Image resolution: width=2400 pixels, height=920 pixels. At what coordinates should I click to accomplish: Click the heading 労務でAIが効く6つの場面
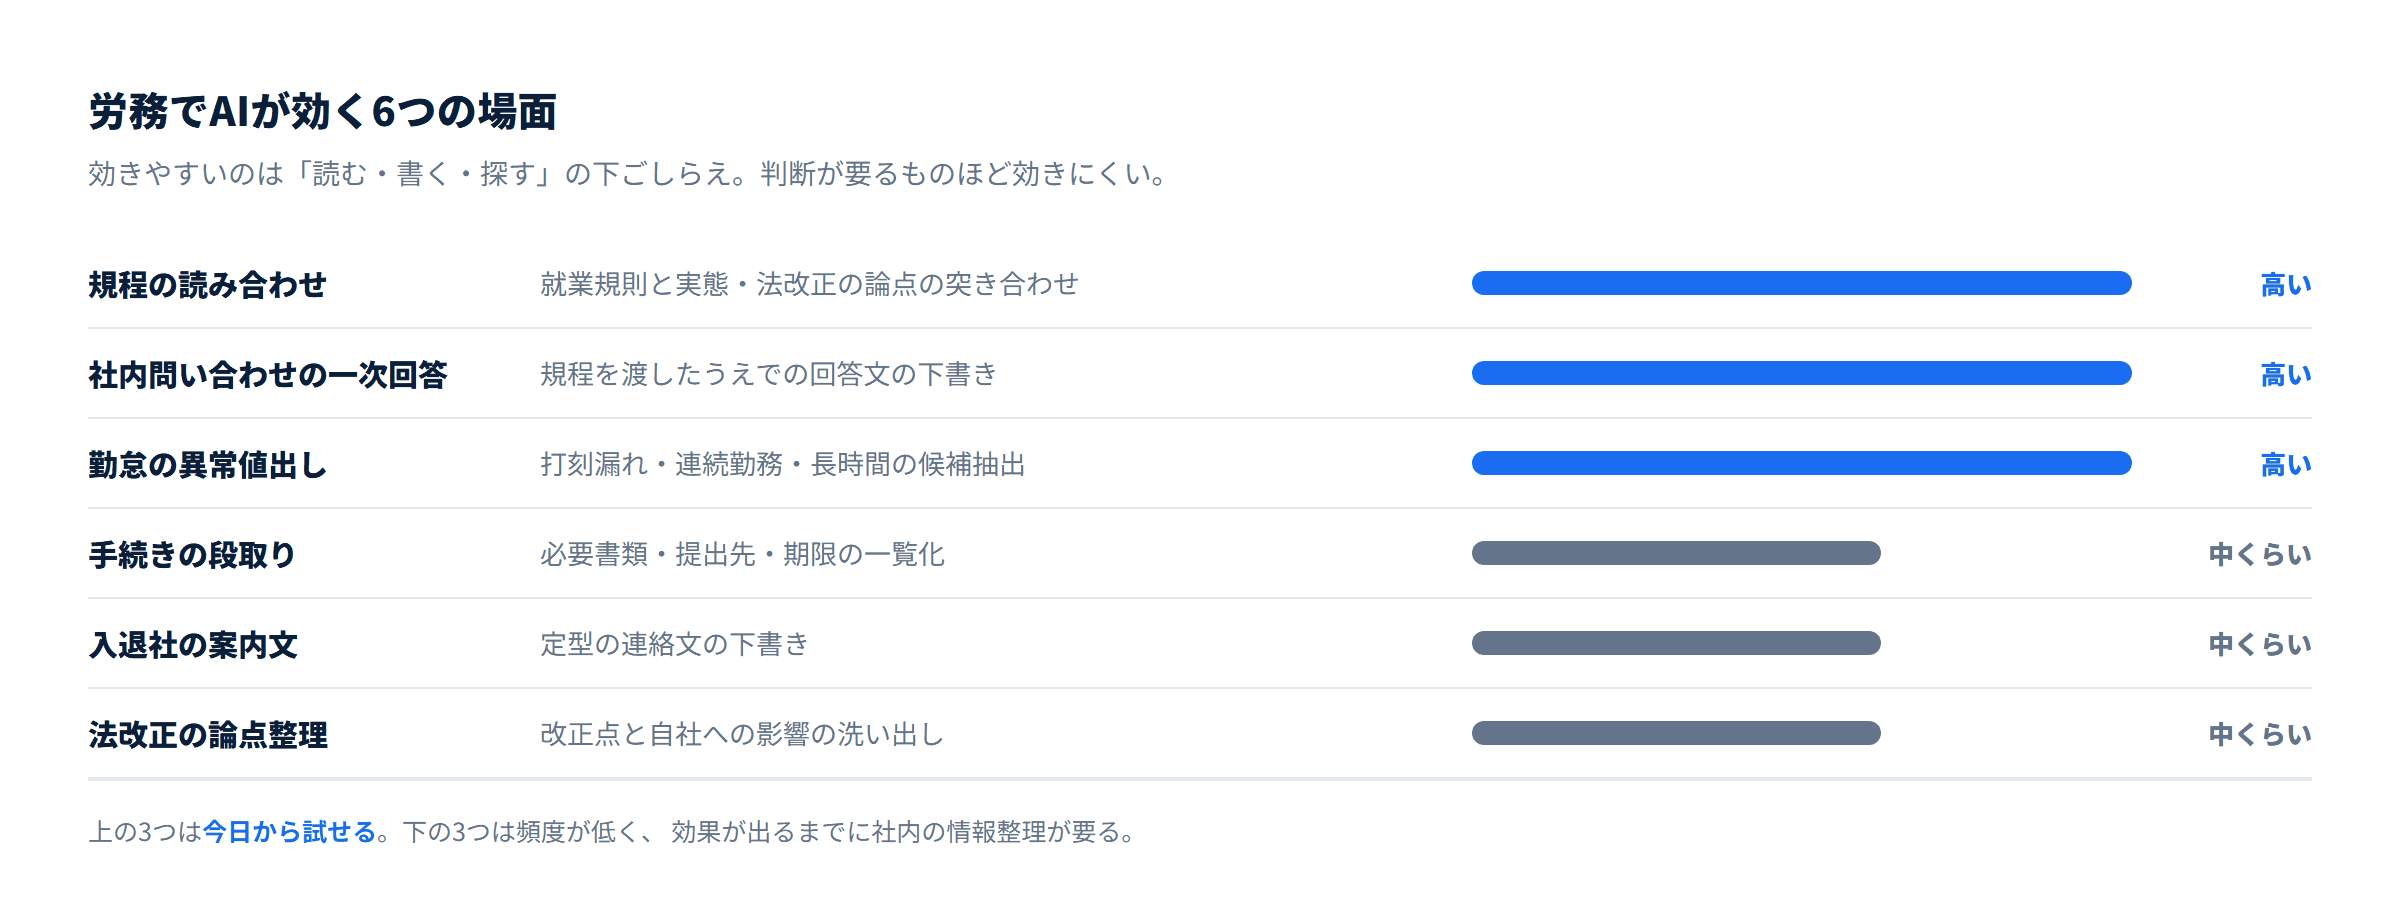pos(322,111)
